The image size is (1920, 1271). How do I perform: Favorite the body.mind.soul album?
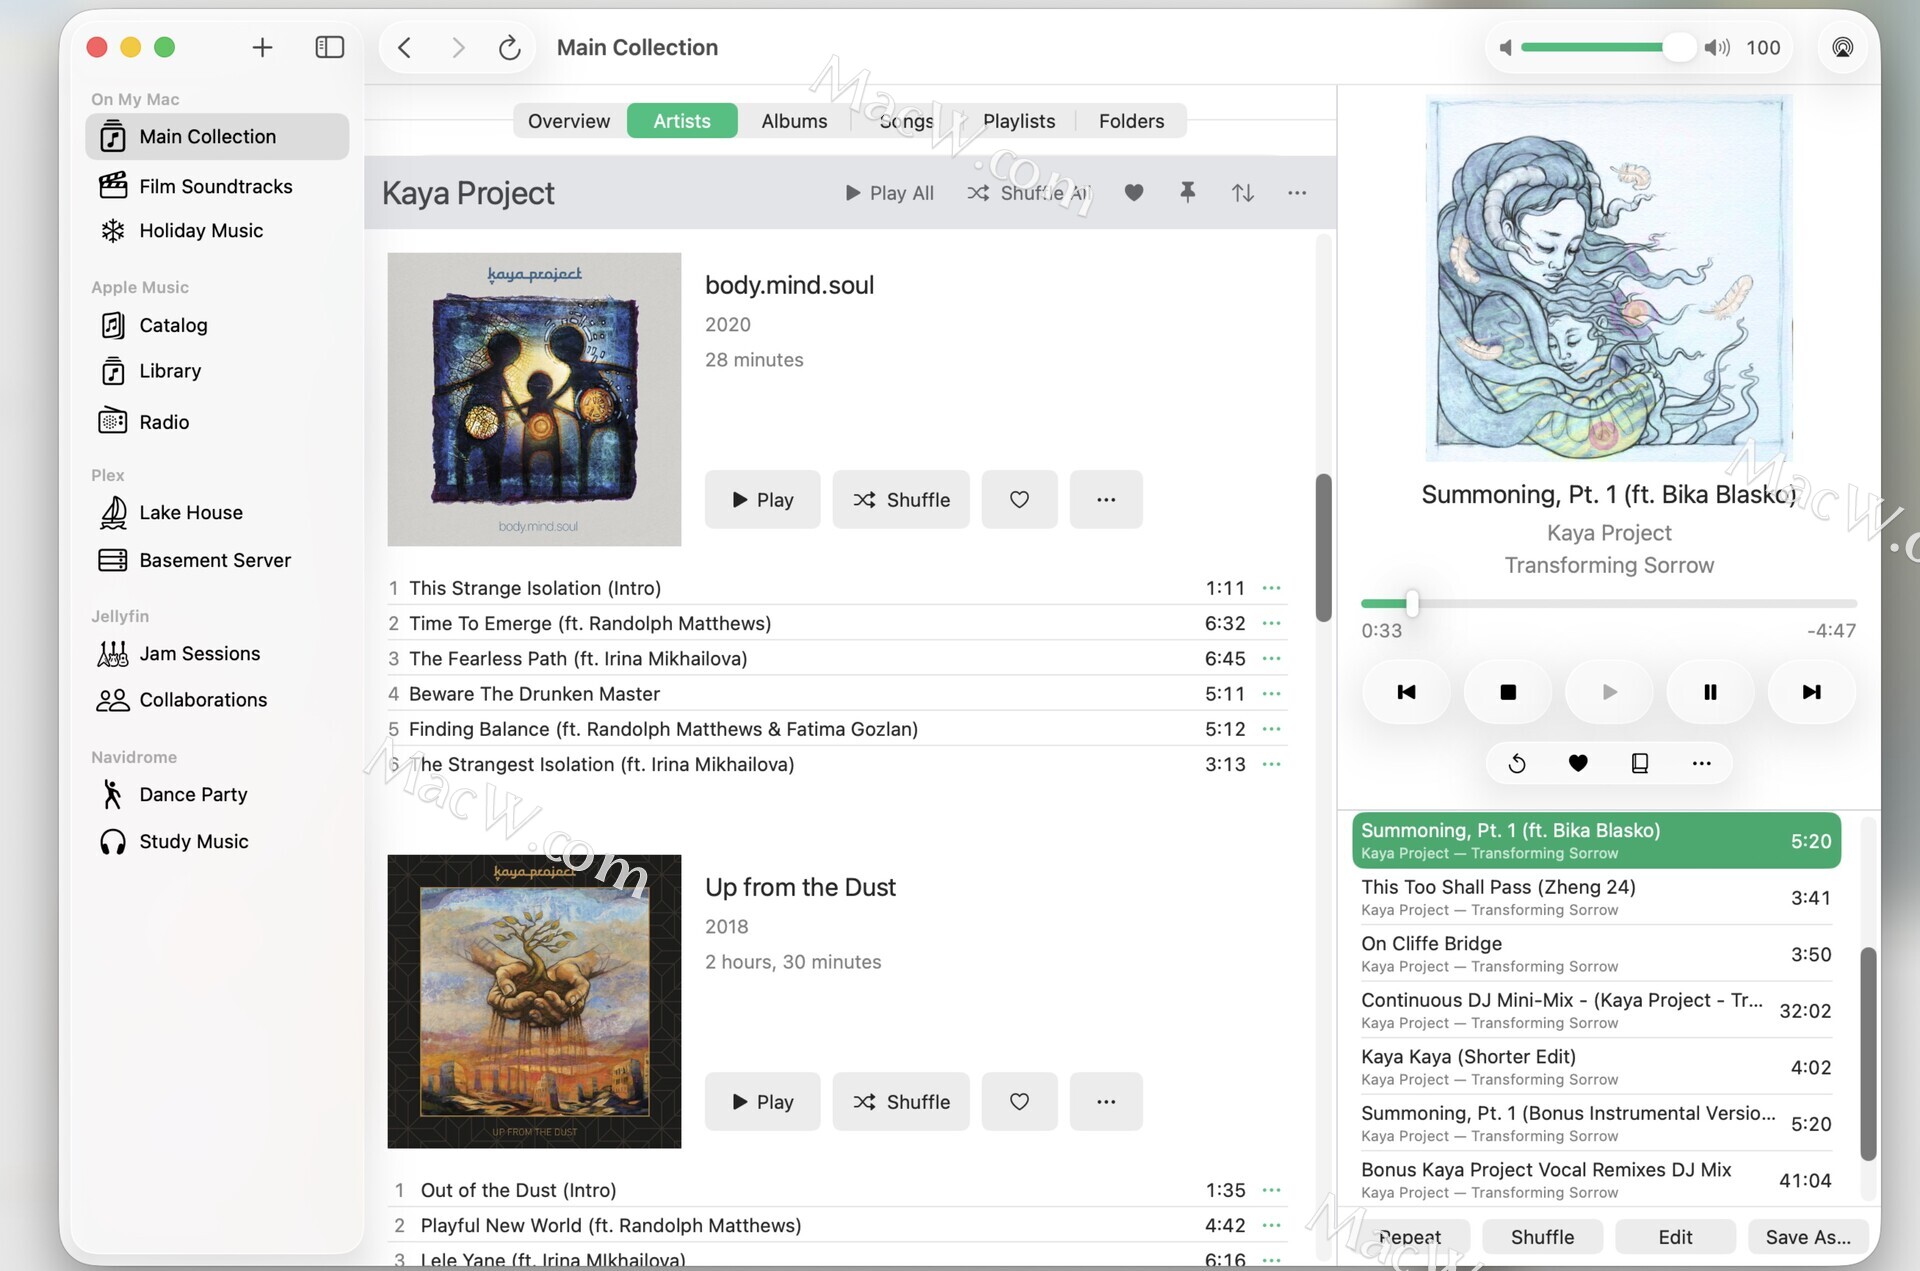point(1019,499)
